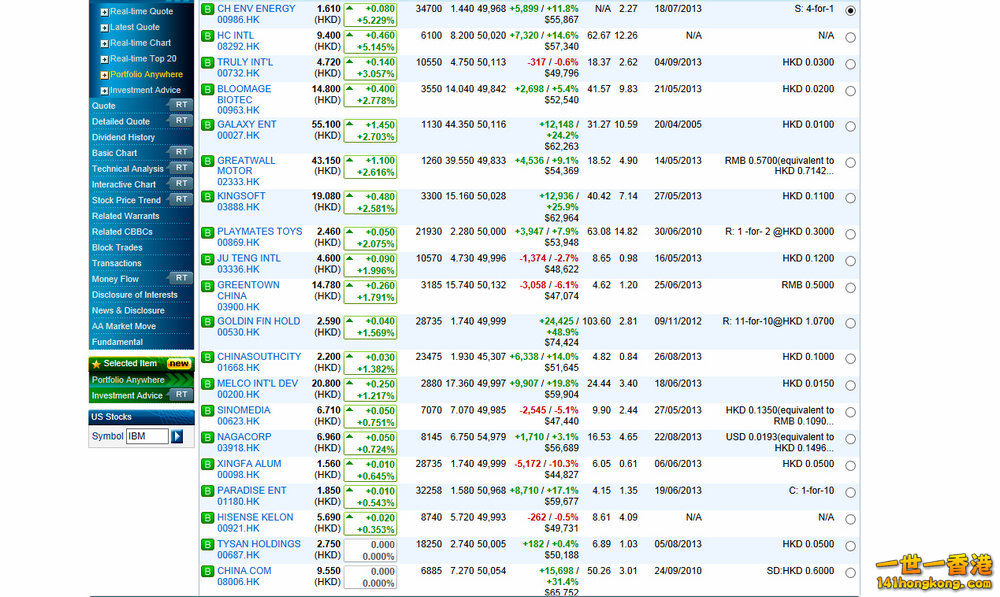Click the blue arrow button beside Symbol field

point(177,436)
